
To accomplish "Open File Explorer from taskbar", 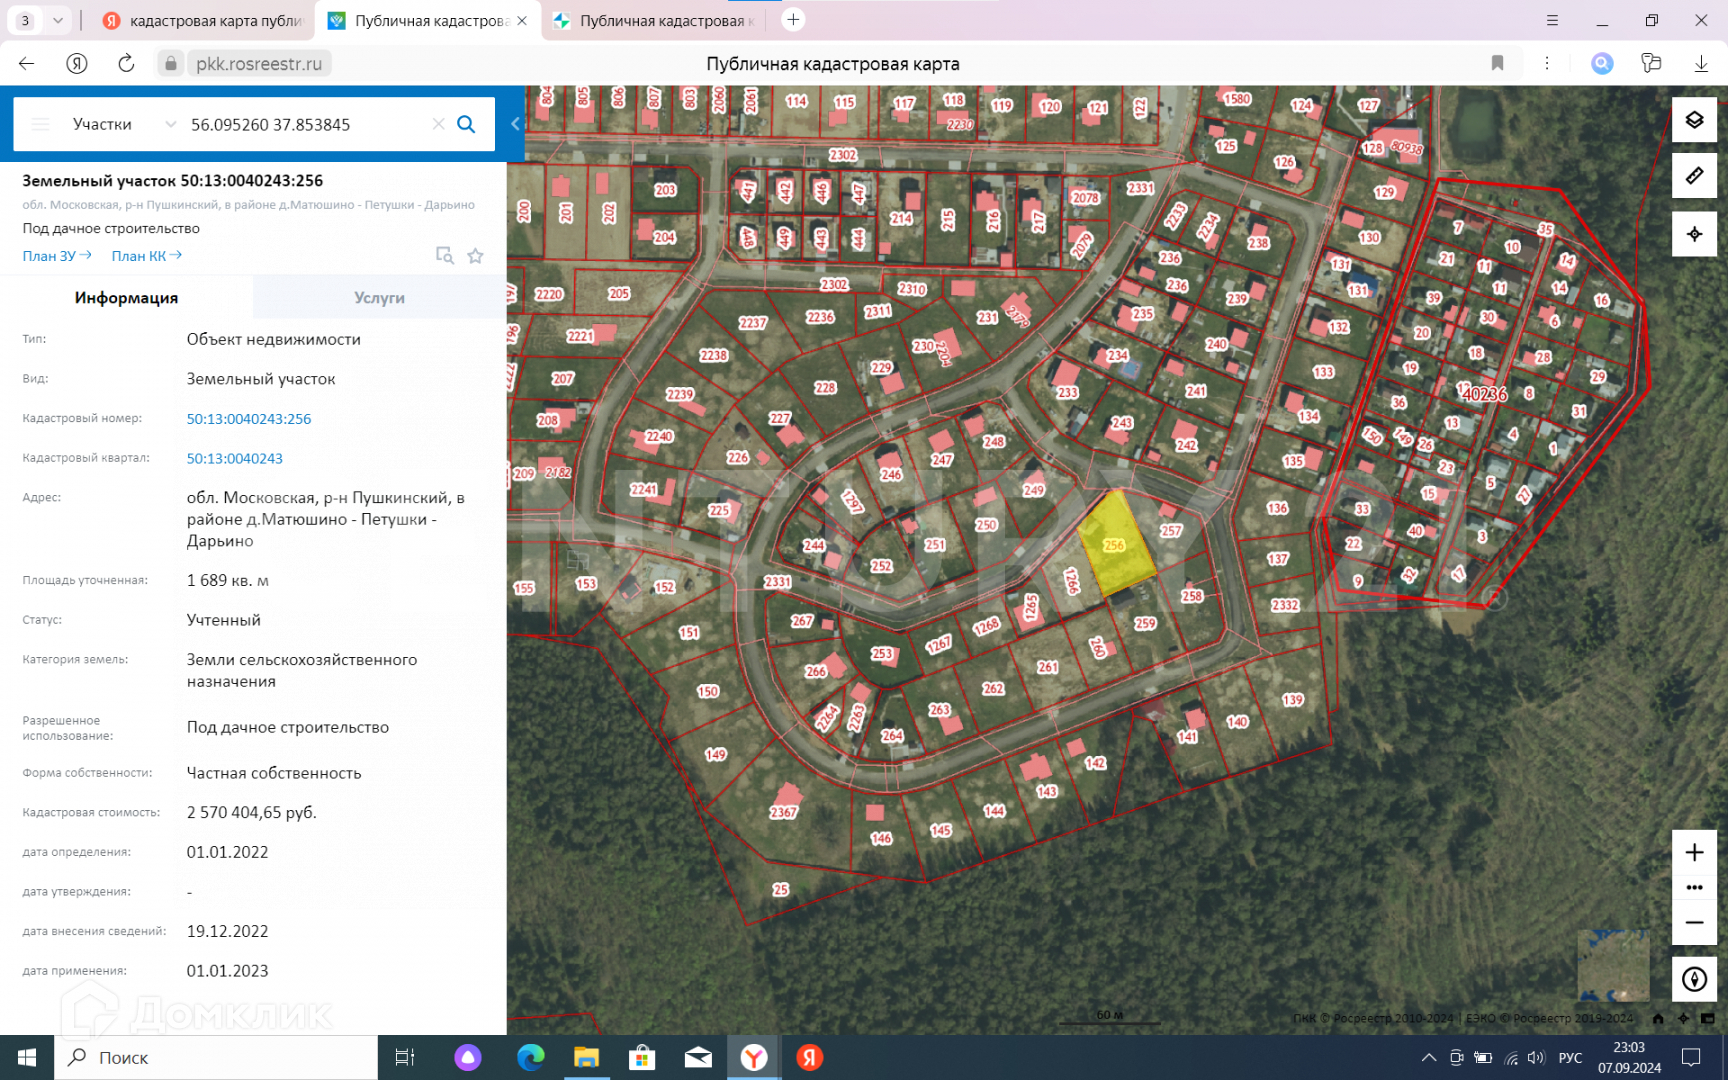I will click(586, 1057).
